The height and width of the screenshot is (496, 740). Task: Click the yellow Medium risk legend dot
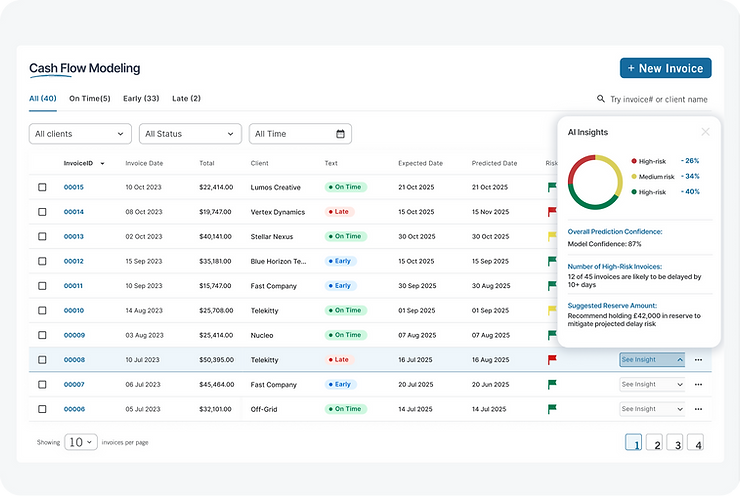[634, 177]
